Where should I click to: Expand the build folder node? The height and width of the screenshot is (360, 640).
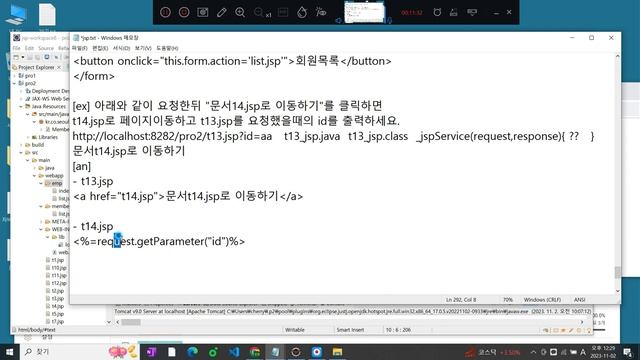(21, 145)
